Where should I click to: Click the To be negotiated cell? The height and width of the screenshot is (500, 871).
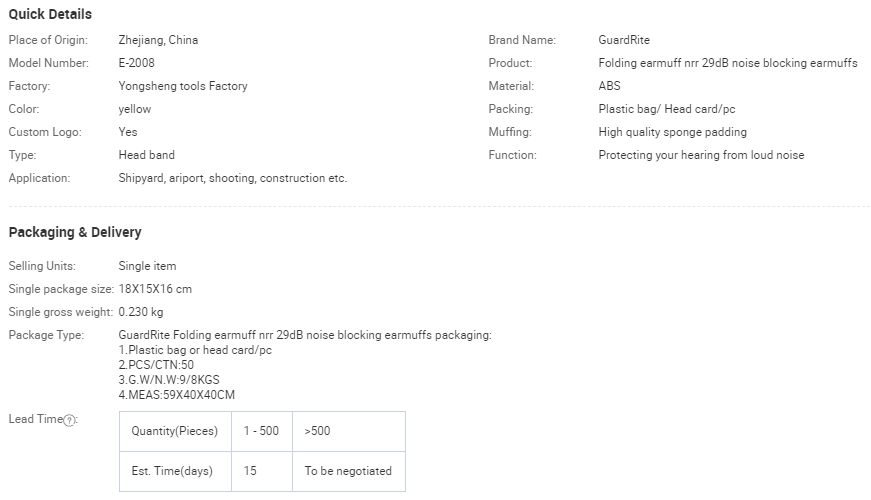(x=348, y=471)
